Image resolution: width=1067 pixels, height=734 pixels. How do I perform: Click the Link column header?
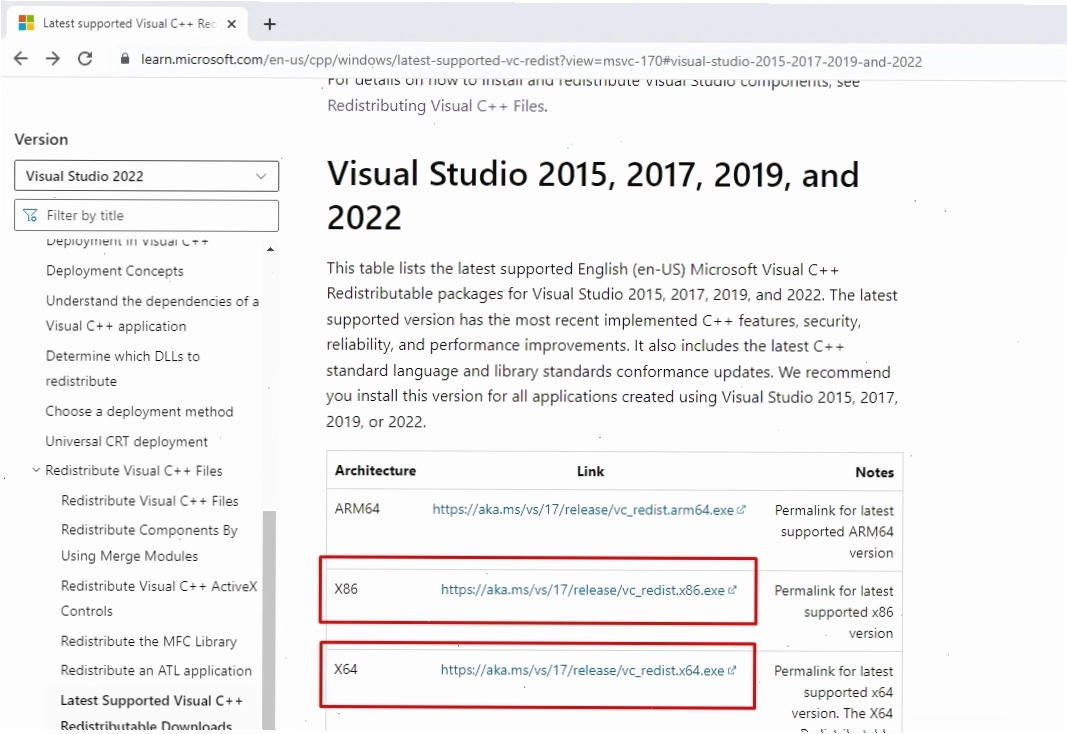click(591, 471)
